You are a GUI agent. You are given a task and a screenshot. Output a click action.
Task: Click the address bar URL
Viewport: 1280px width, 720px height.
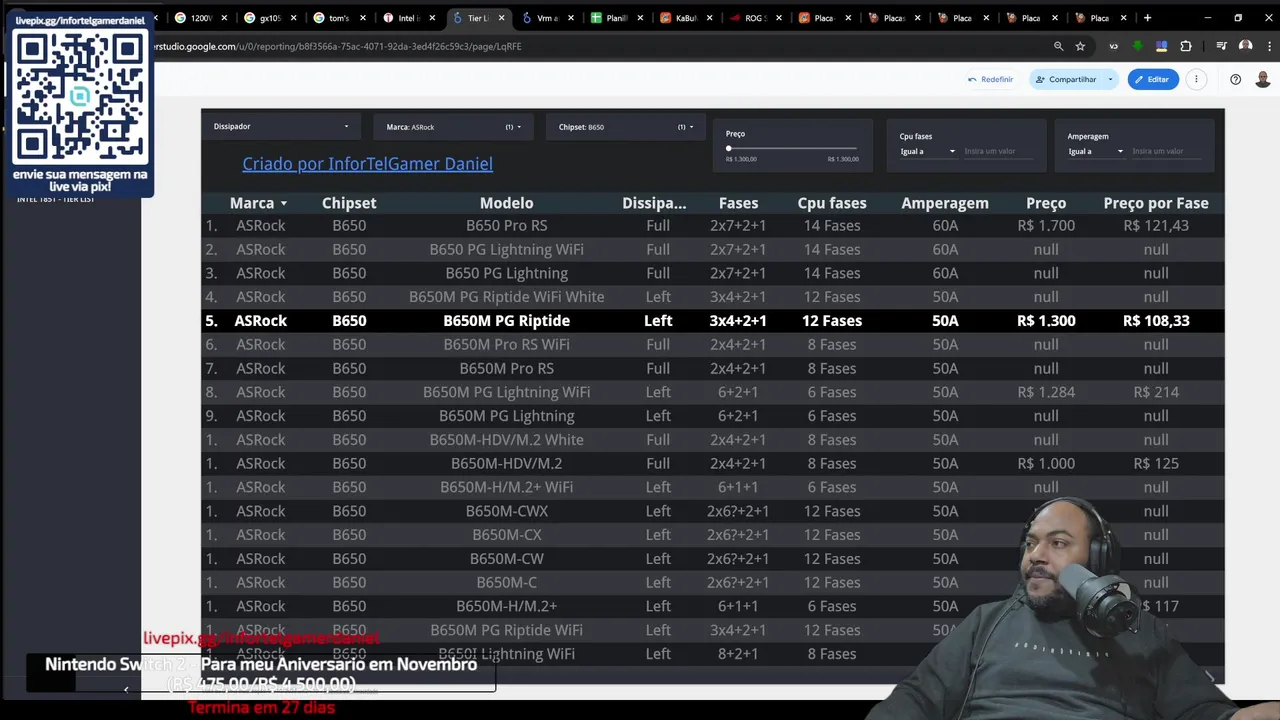338,46
